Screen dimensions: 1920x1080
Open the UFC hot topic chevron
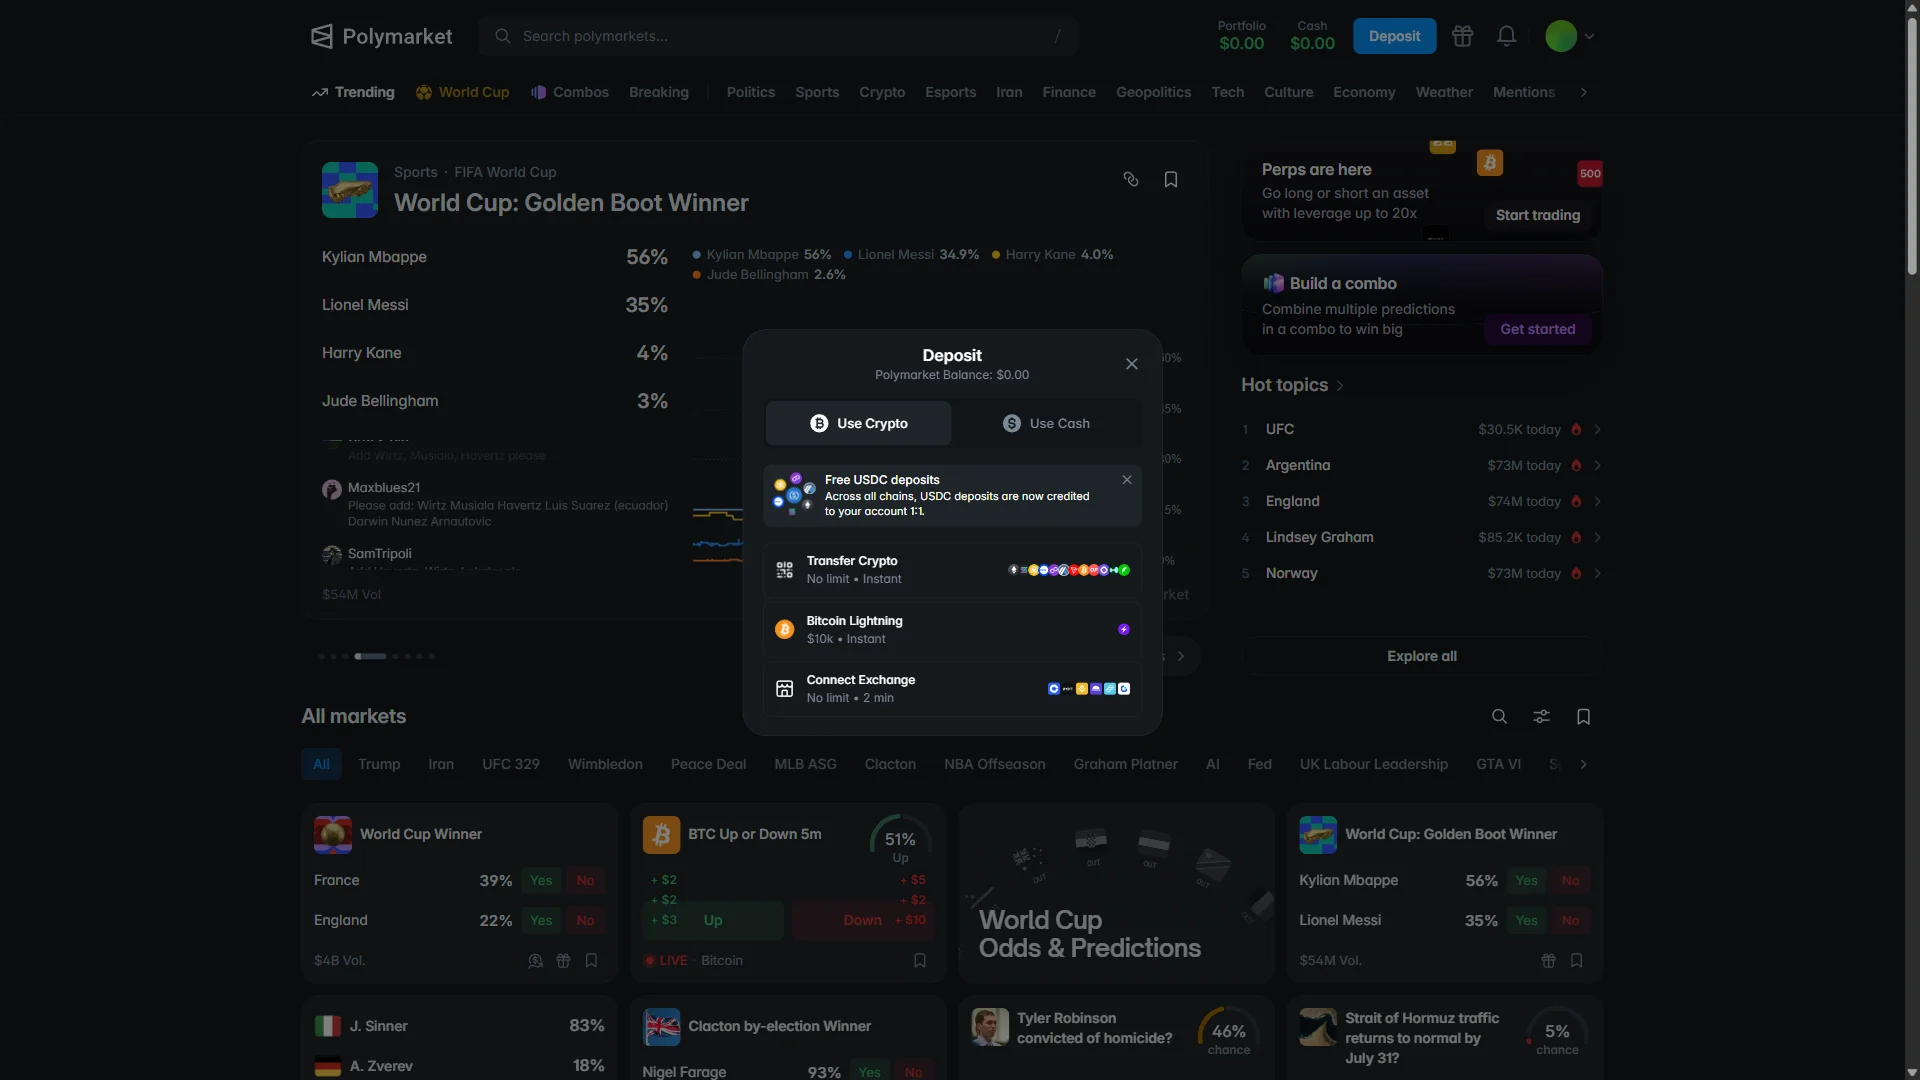tap(1597, 429)
